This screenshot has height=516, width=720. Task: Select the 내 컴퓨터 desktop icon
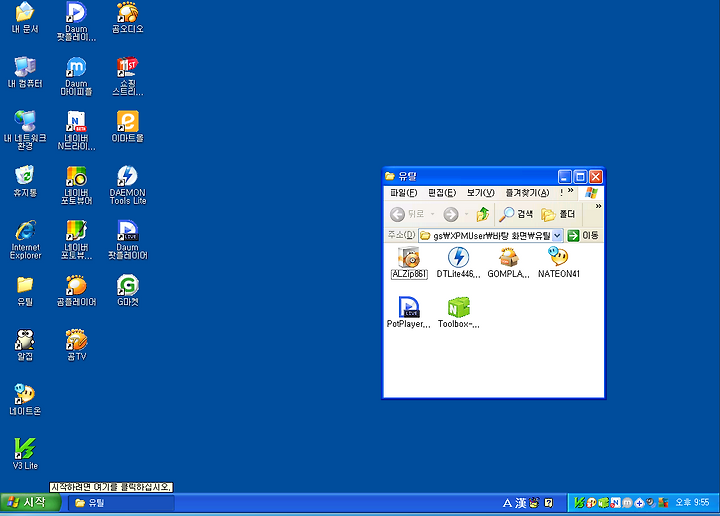[x=25, y=73]
